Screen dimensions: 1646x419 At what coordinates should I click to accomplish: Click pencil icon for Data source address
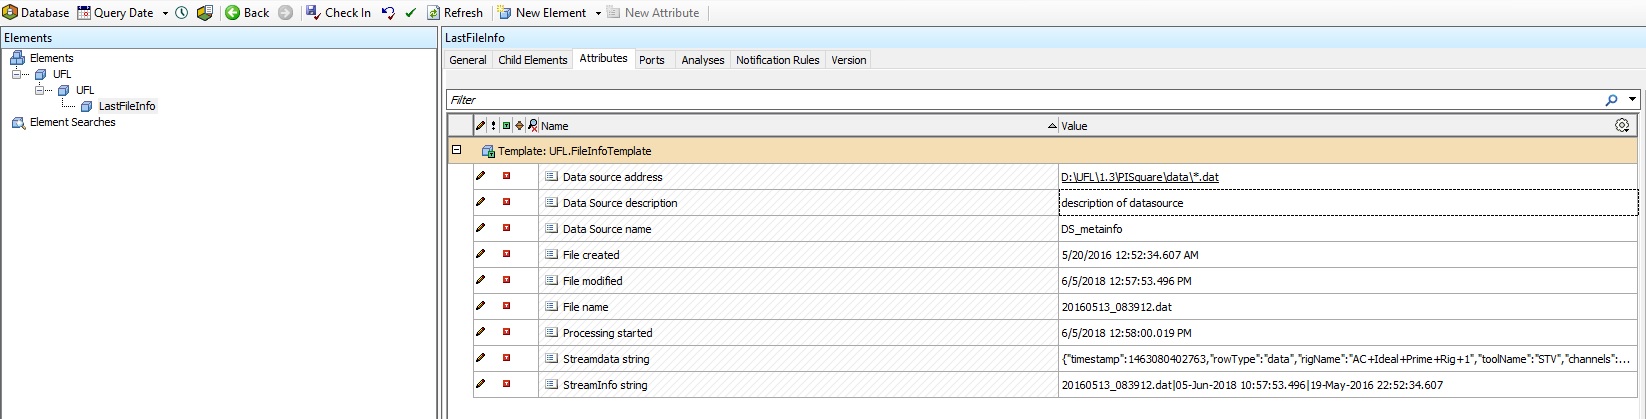pyautogui.click(x=480, y=176)
